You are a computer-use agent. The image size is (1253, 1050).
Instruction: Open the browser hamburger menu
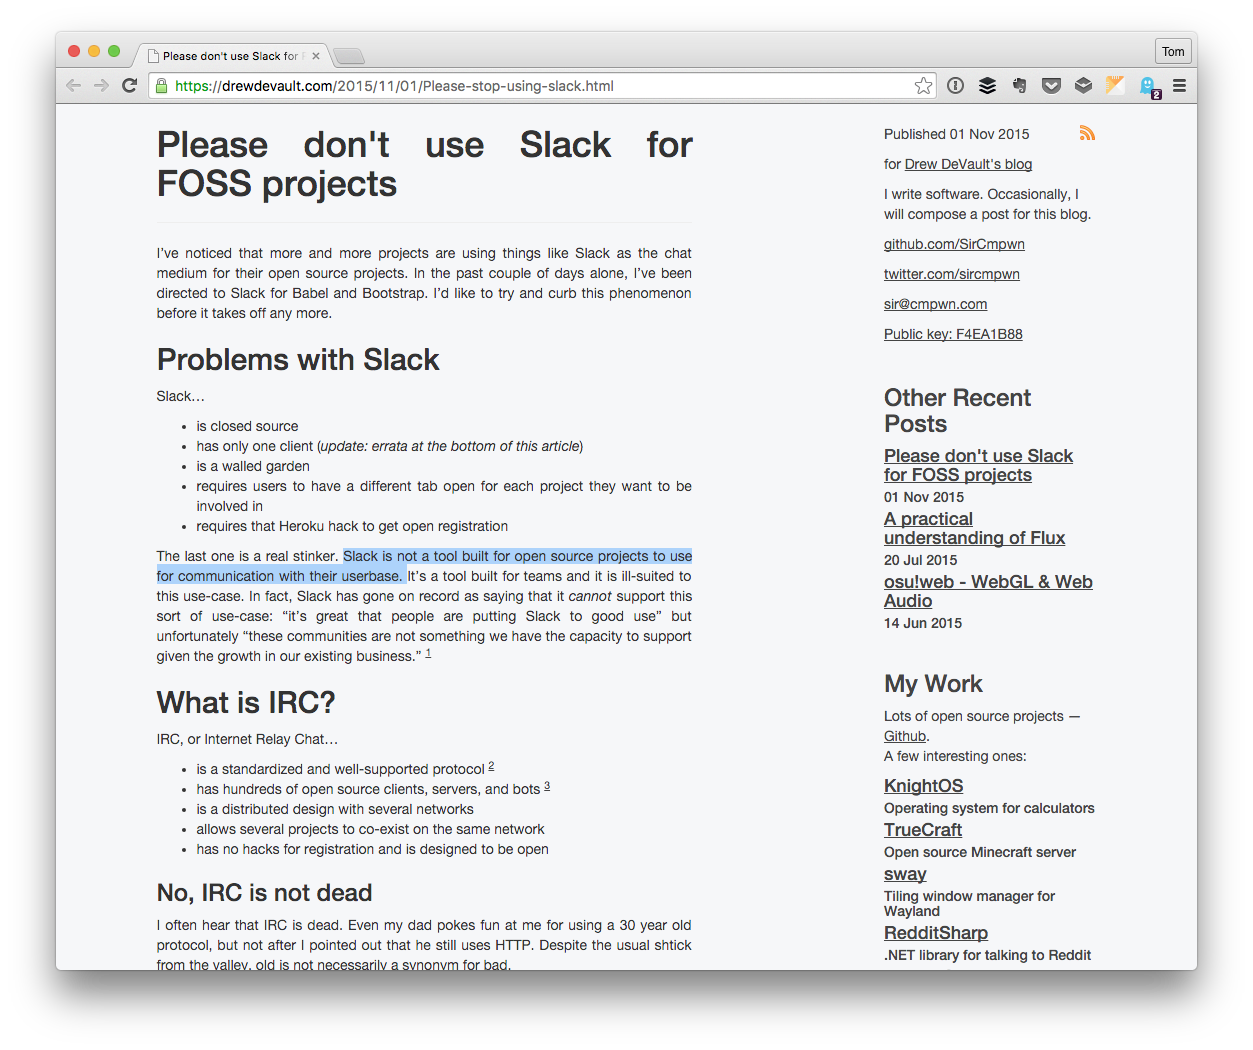1180,85
